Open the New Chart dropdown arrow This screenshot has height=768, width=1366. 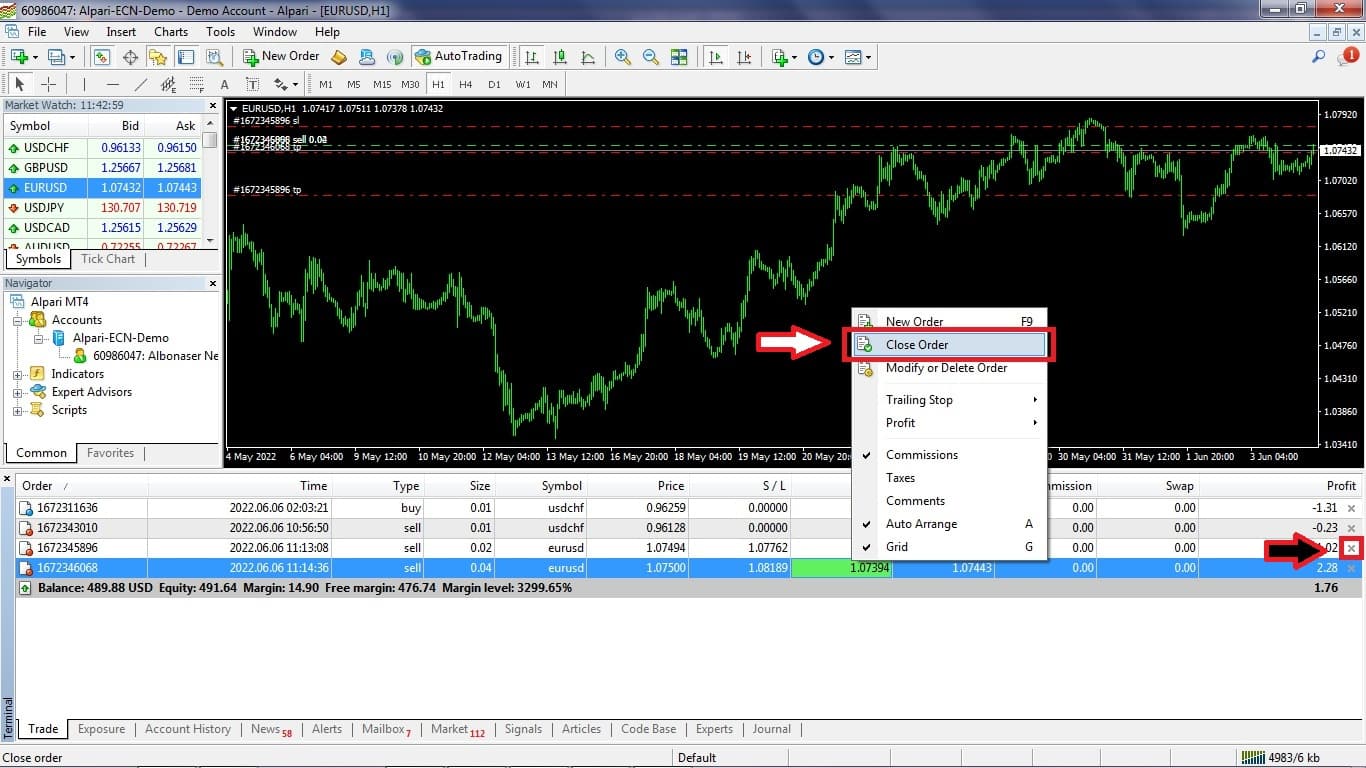tap(35, 57)
